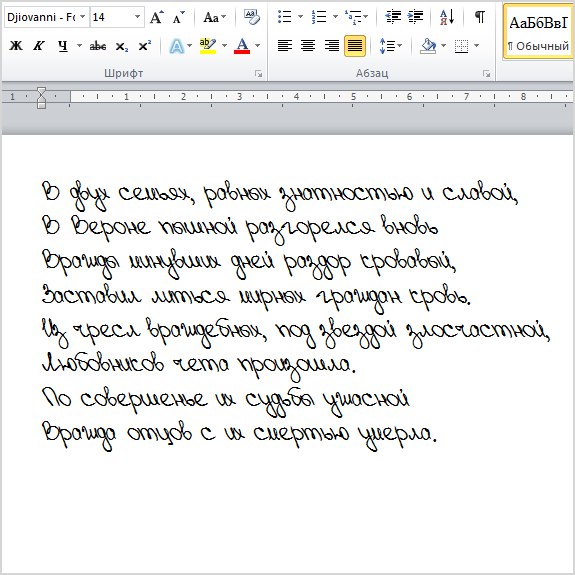Click the Sort (А-Я) icon
Viewport: 575px width, 575px height.
pos(447,17)
